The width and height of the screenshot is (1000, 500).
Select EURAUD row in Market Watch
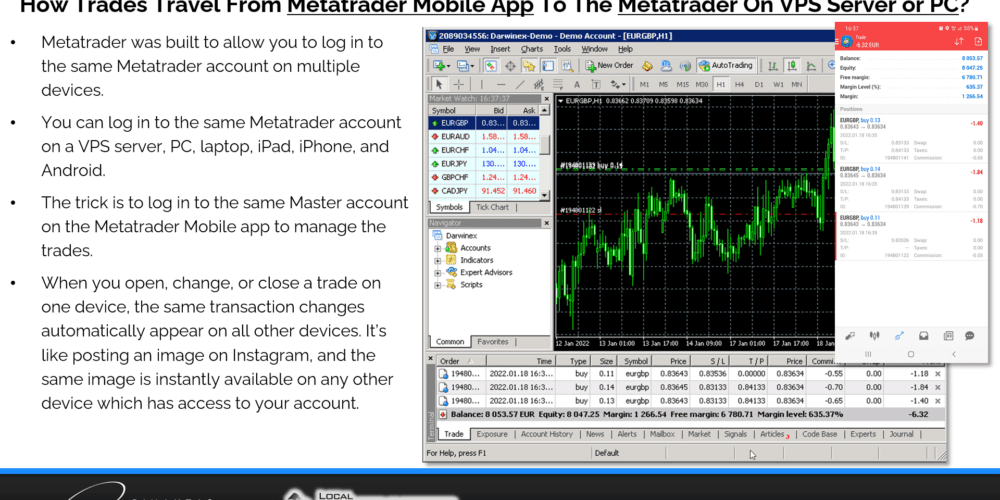484,136
